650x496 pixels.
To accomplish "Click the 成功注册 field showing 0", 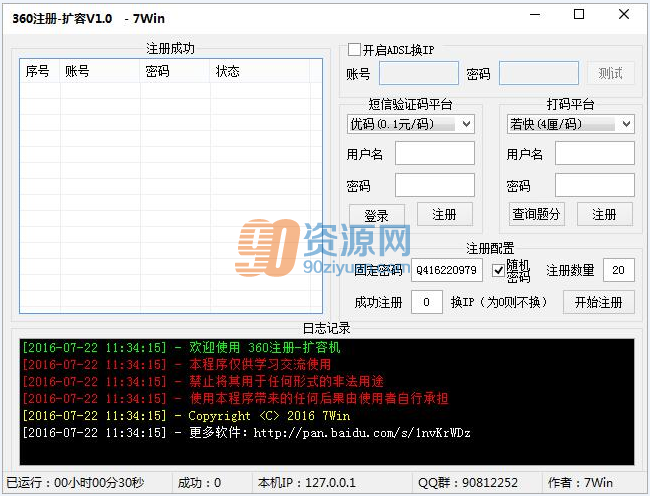I will pos(427,302).
